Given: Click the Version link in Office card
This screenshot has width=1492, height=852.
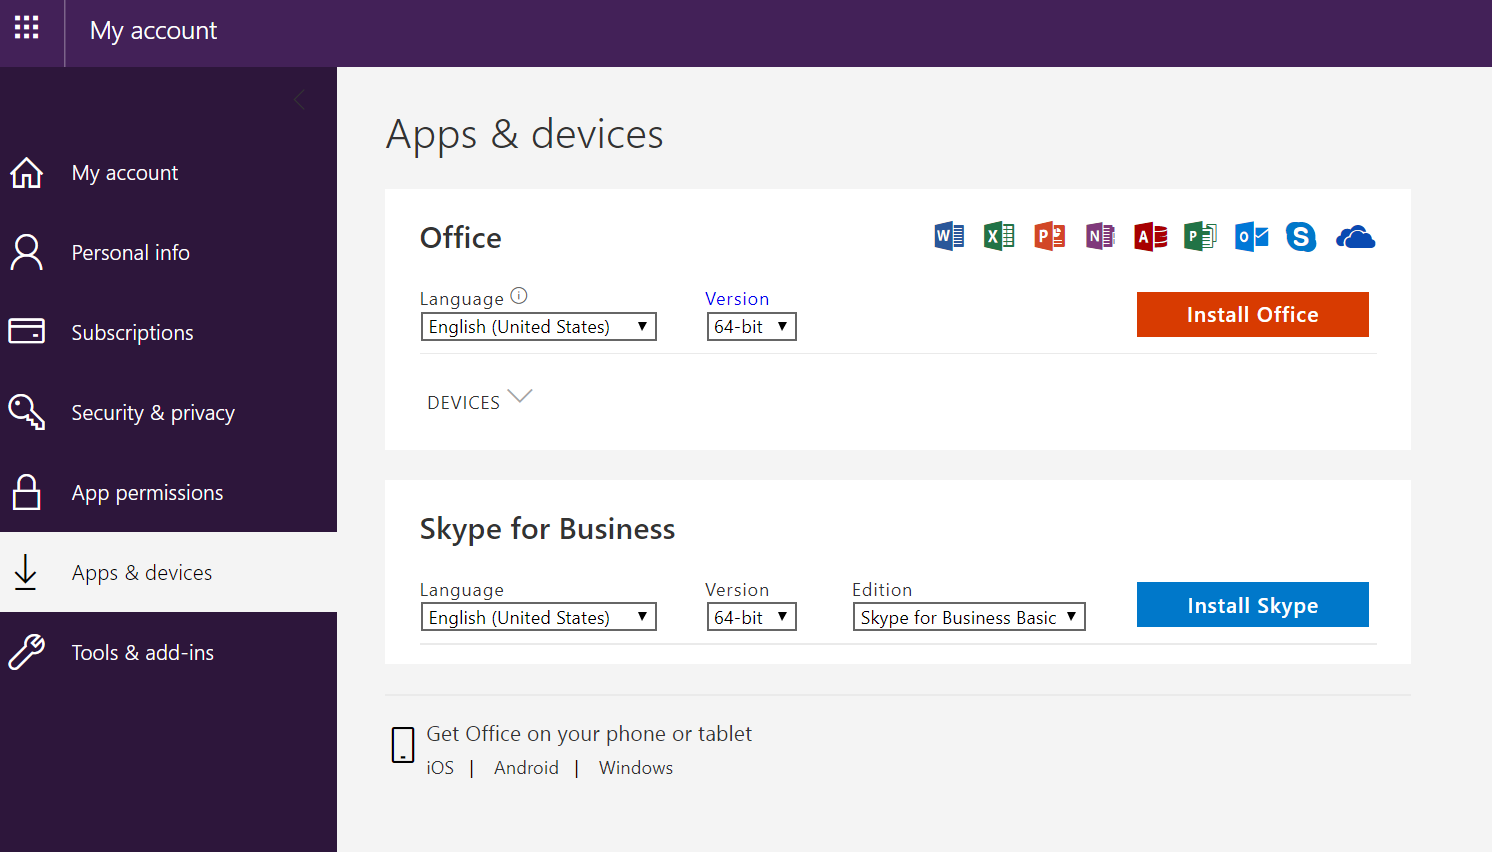Looking at the screenshot, I should pos(737,299).
